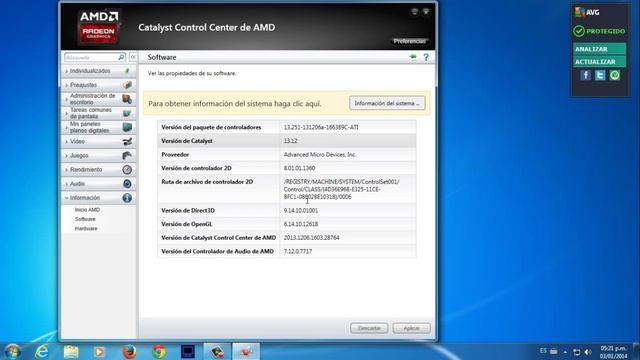Open Firefox from the taskbar
The width and height of the screenshot is (640, 360).
(129, 351)
